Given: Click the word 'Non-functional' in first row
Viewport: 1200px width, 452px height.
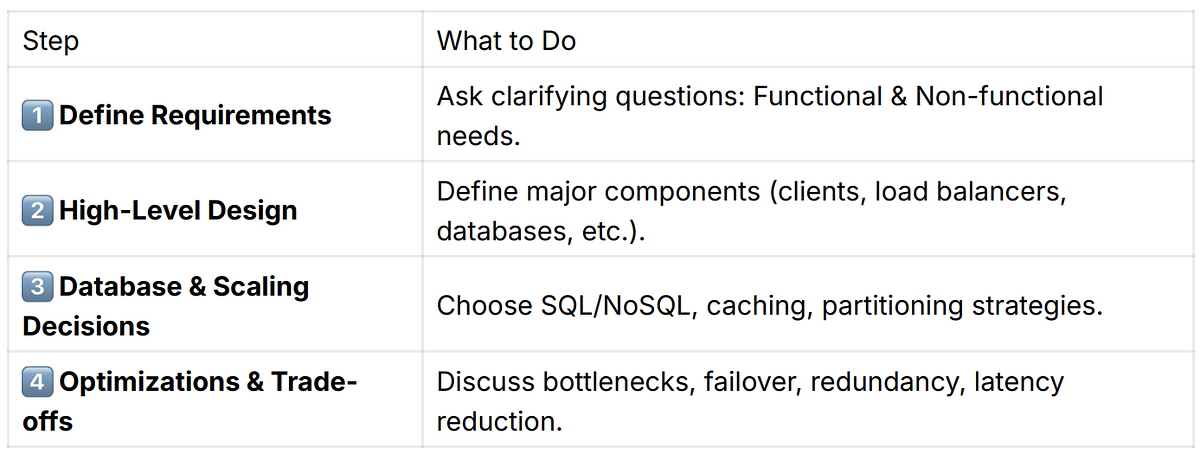Looking at the screenshot, I should tap(1009, 96).
